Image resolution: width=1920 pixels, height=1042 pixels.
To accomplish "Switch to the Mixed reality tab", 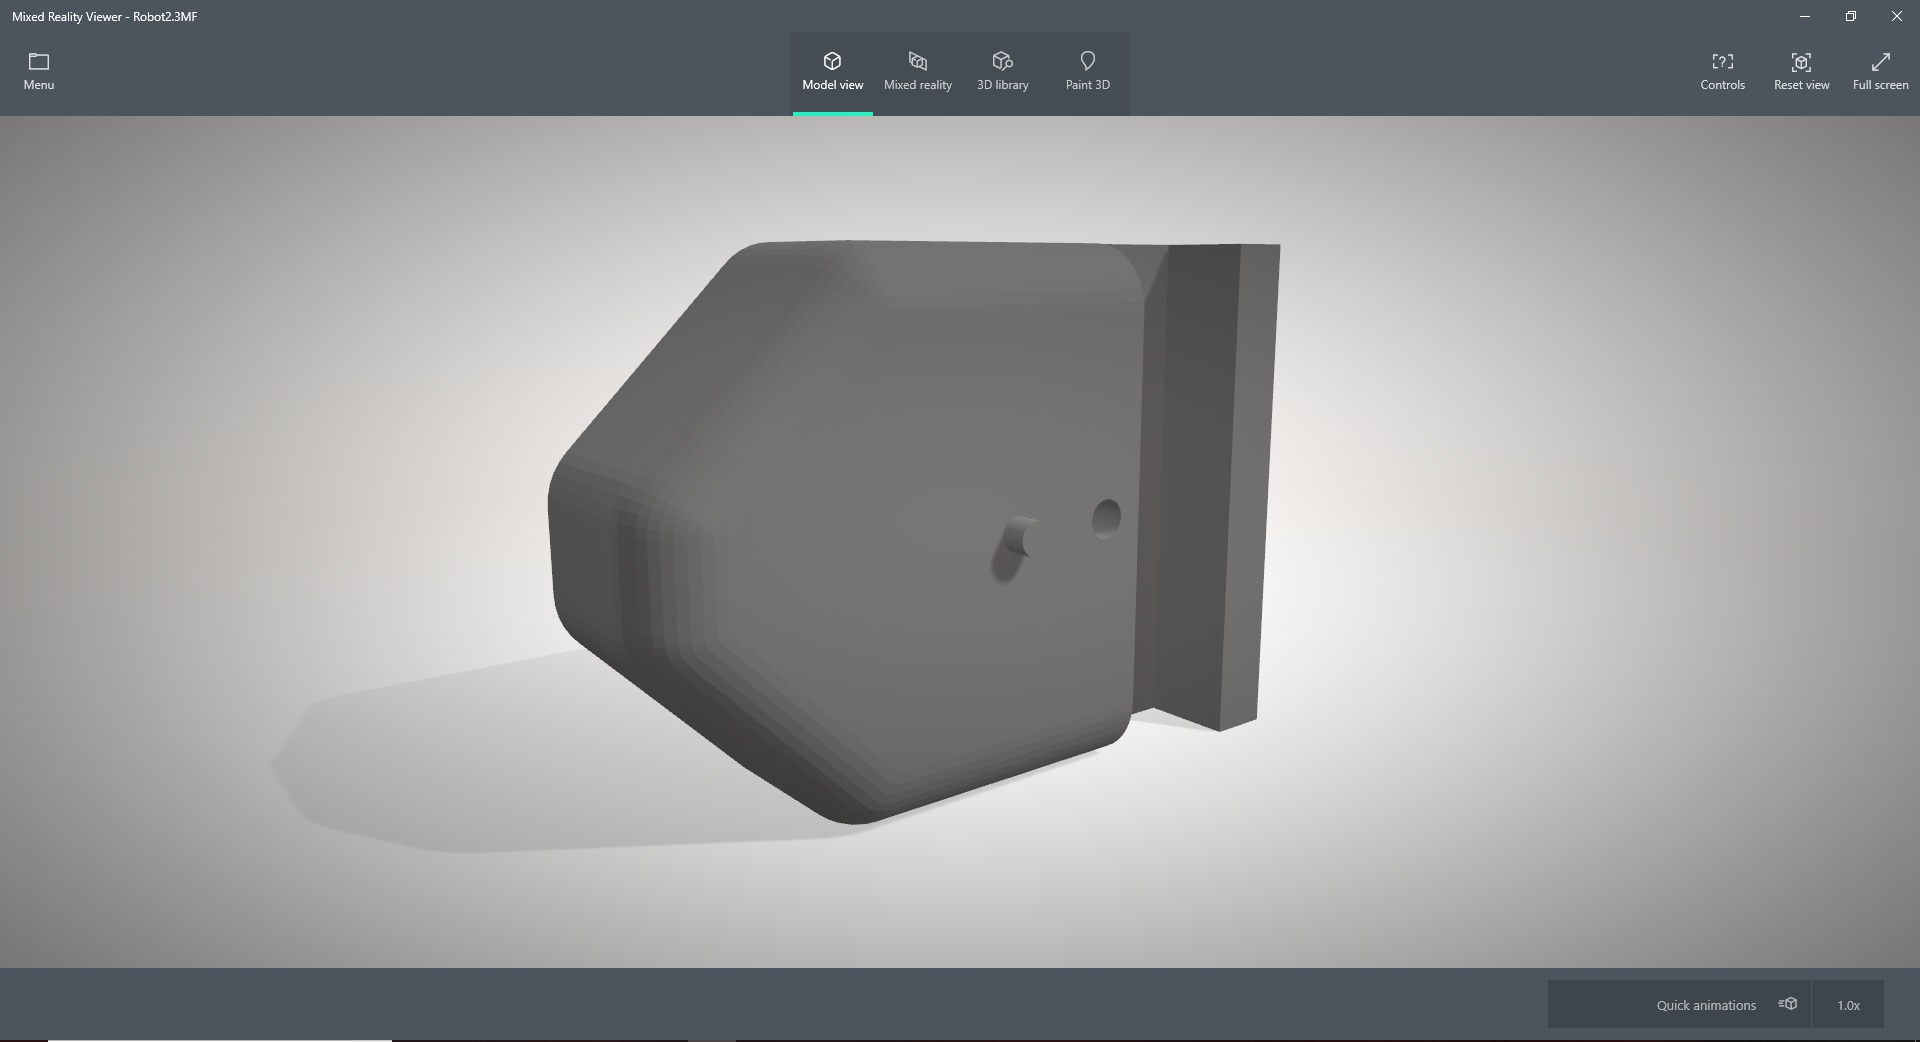I will click(x=917, y=73).
